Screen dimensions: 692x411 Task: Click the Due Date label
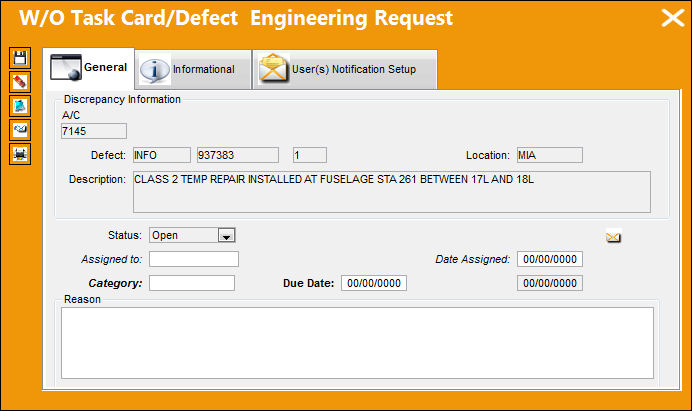pyautogui.click(x=308, y=283)
